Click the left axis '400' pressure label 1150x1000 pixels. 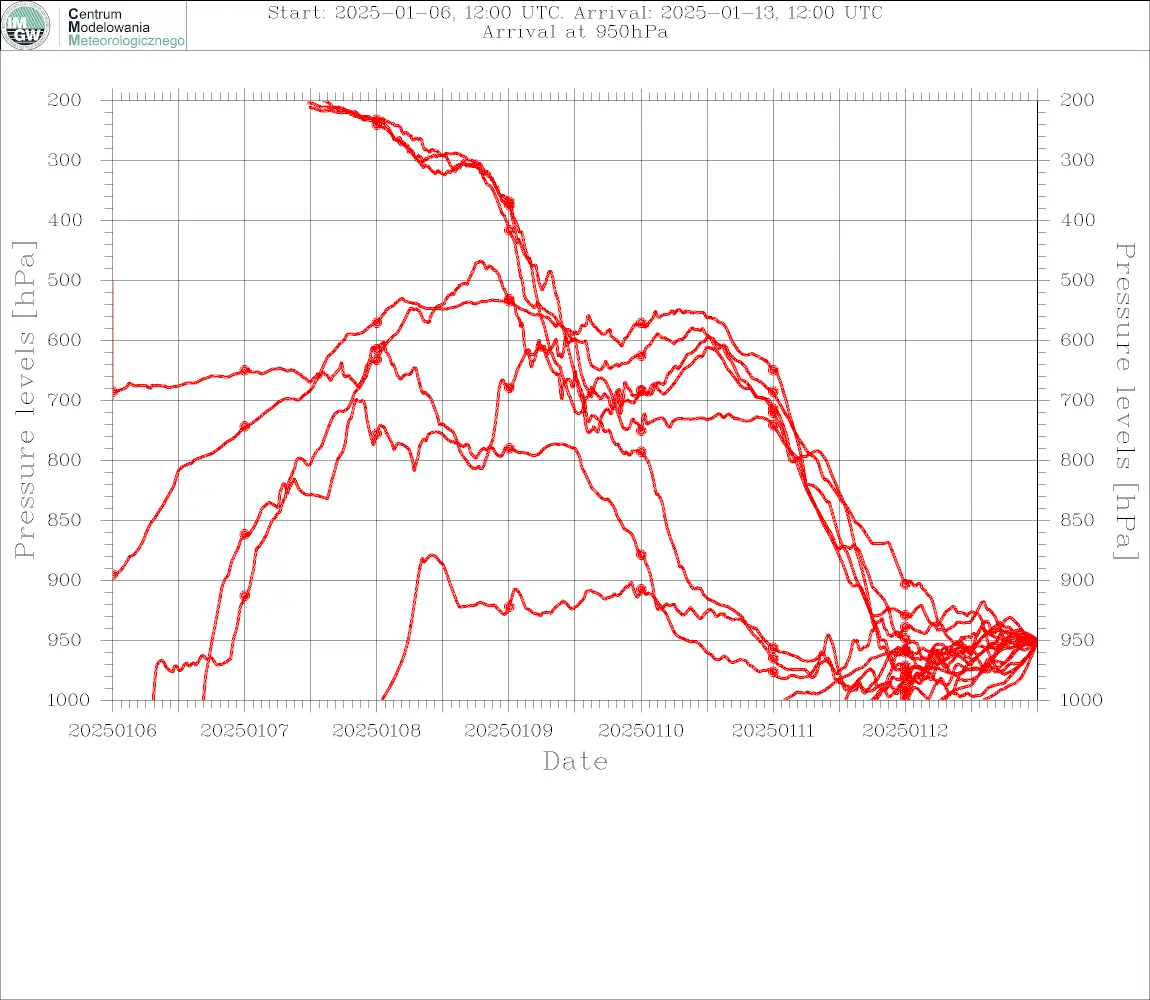tap(65, 220)
